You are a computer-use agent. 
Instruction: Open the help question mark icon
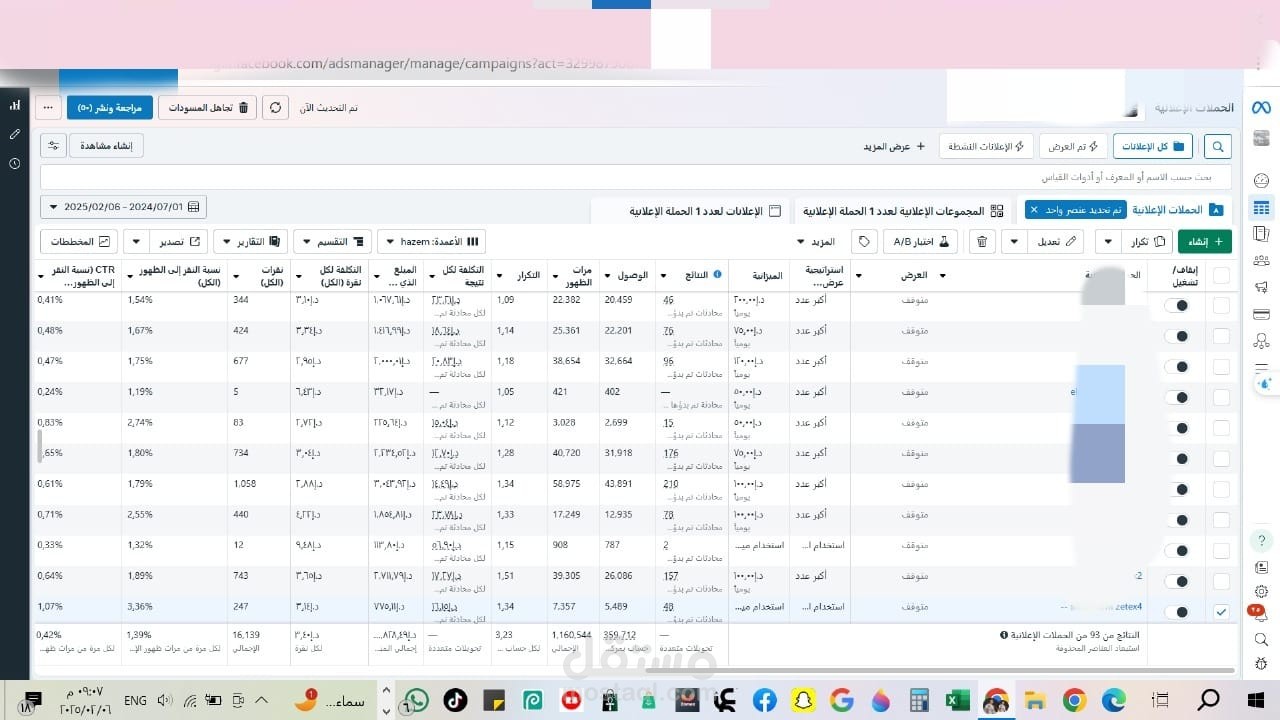[x=1261, y=540]
